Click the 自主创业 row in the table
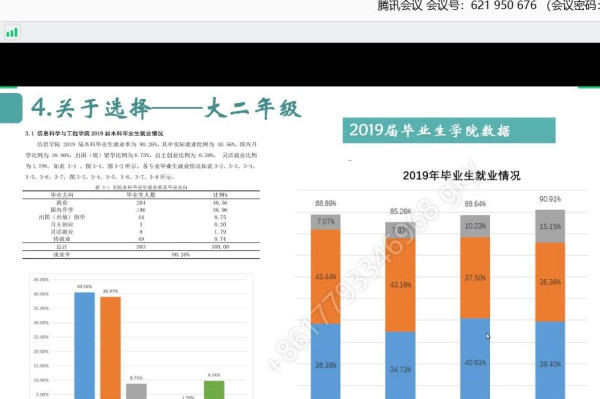600x399 pixels. coord(141,224)
